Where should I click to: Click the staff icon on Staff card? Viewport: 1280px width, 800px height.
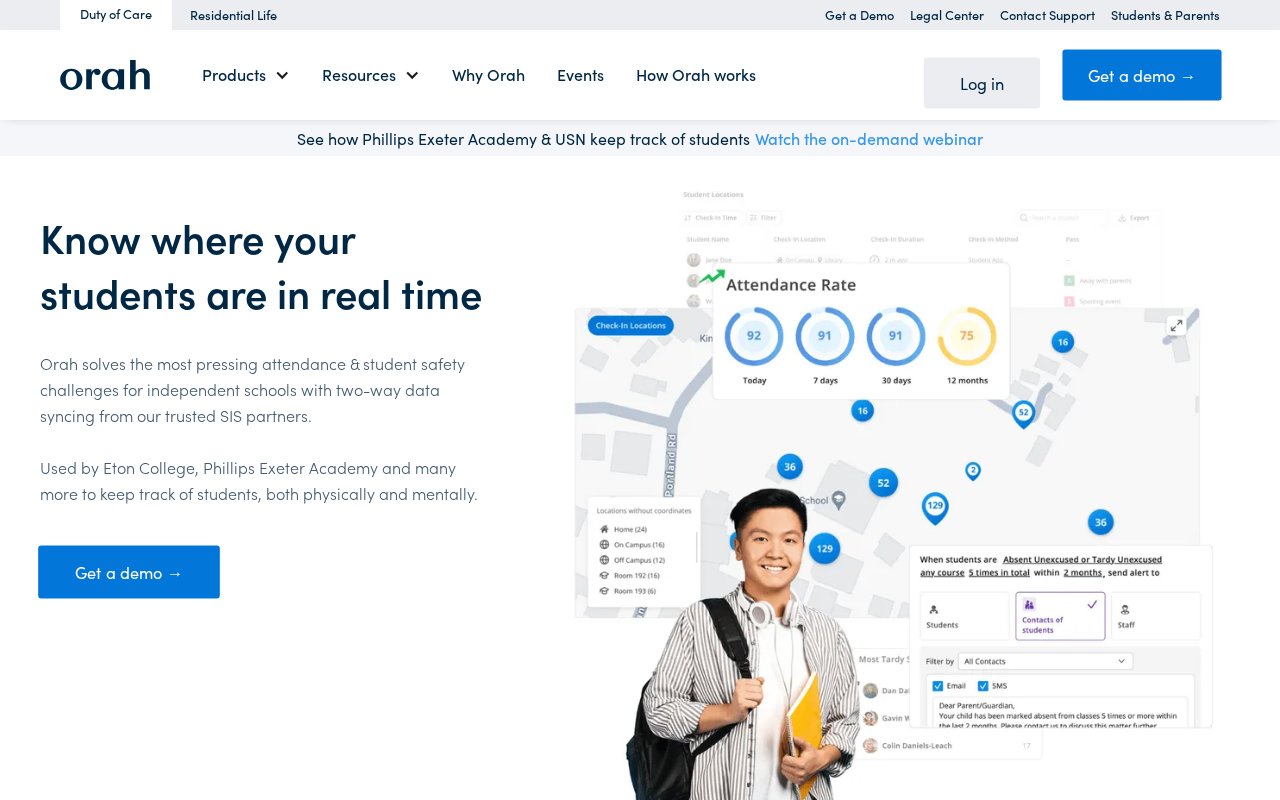pos(1125,609)
